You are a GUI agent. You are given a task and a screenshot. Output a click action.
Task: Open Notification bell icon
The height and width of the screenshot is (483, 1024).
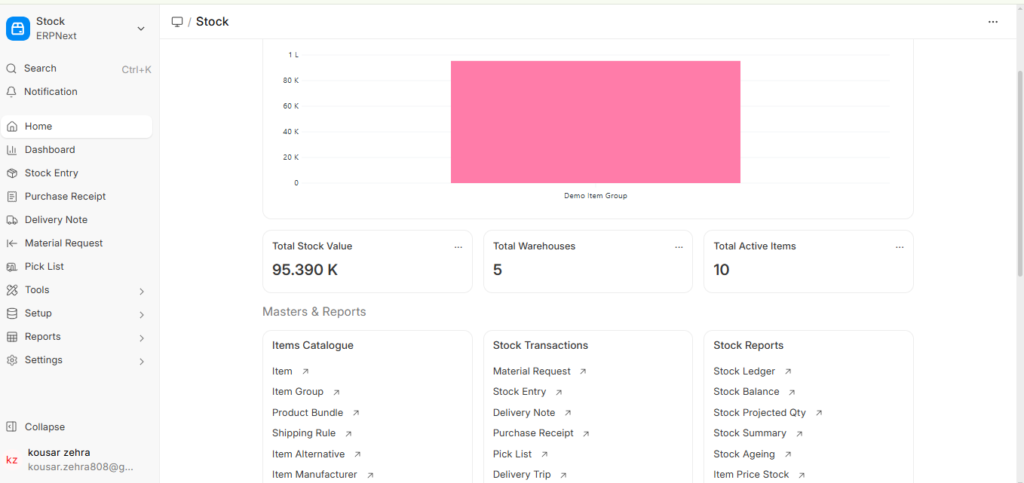click(x=12, y=92)
